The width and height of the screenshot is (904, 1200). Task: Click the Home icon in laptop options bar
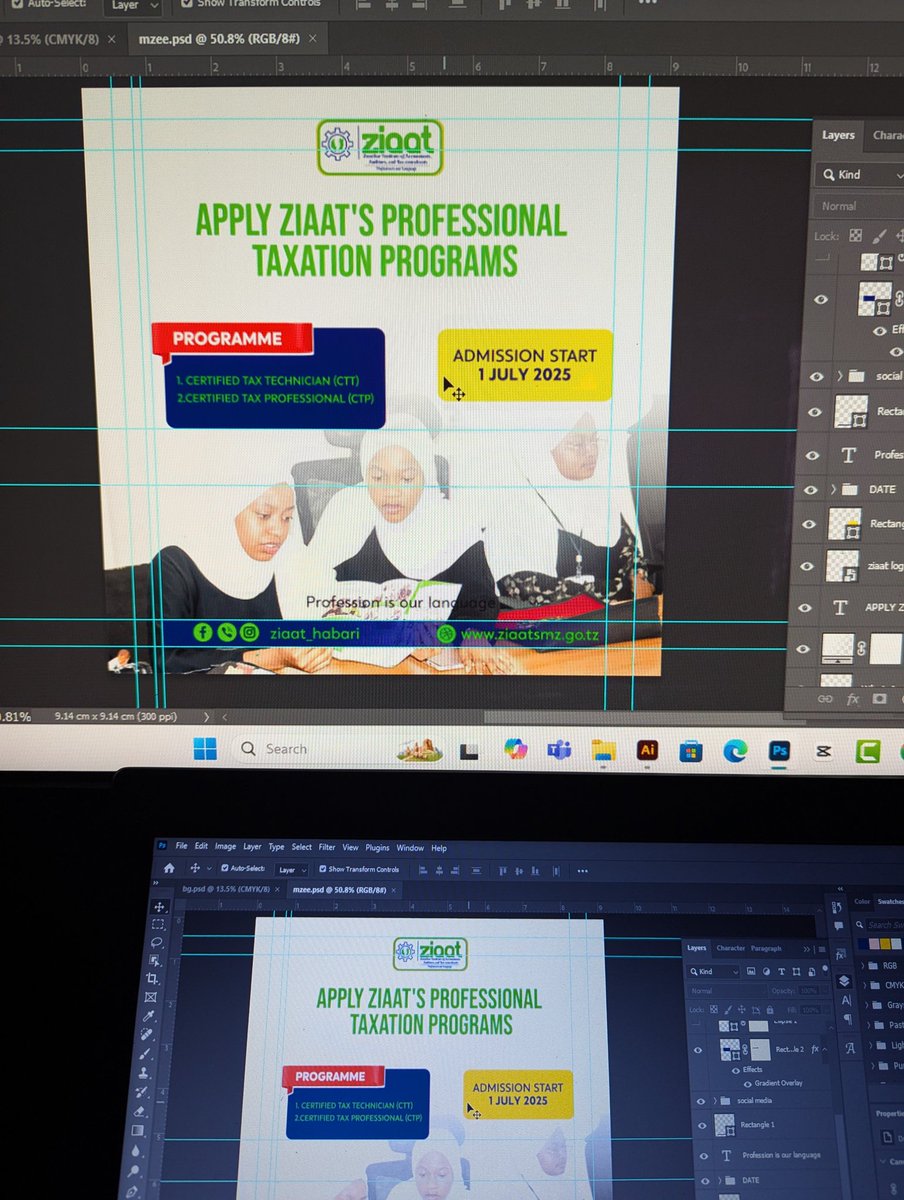point(169,868)
